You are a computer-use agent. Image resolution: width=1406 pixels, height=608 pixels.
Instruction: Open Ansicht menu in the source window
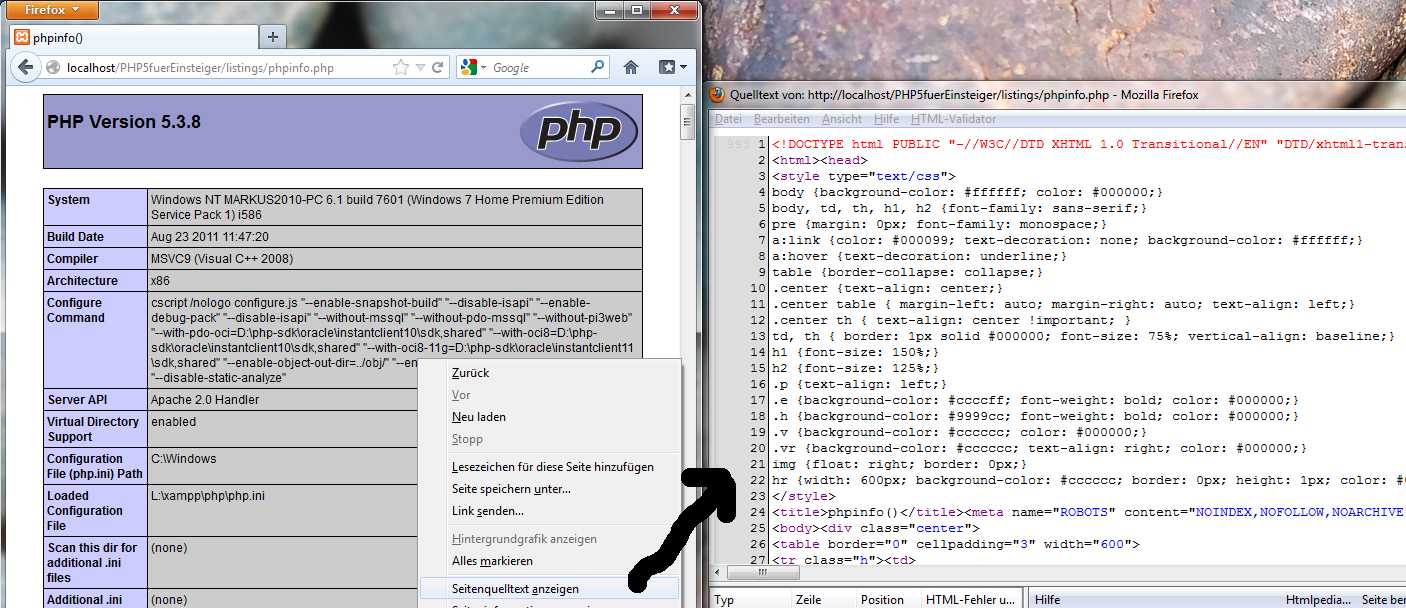coord(841,119)
